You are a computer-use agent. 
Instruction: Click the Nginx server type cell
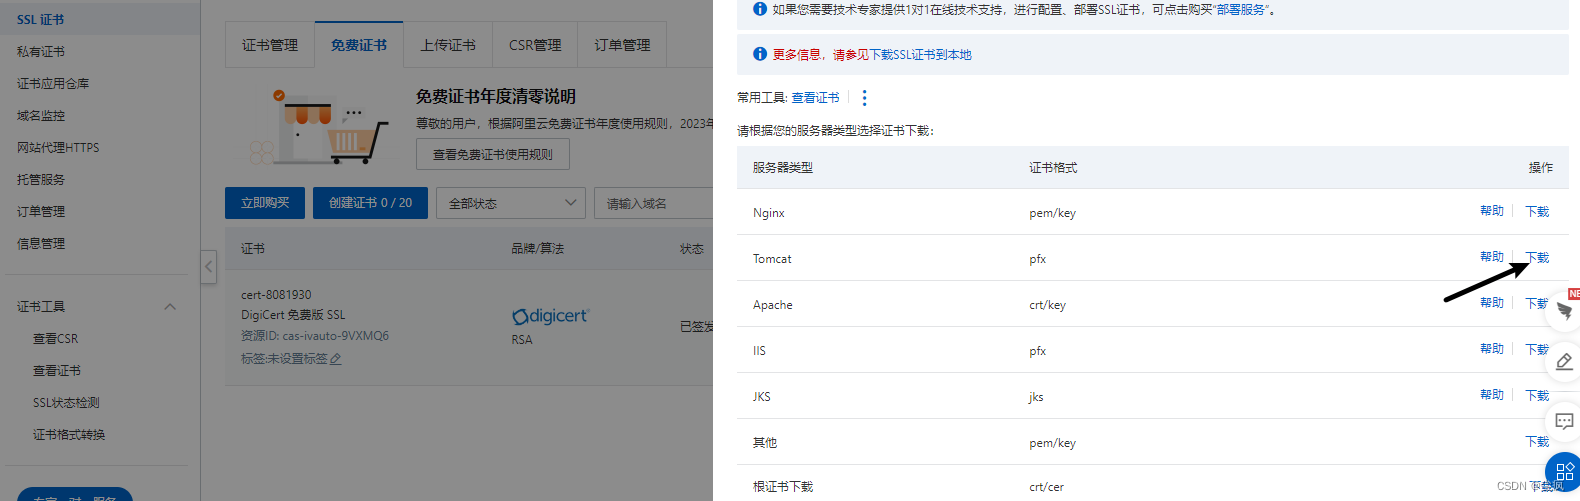pos(769,213)
